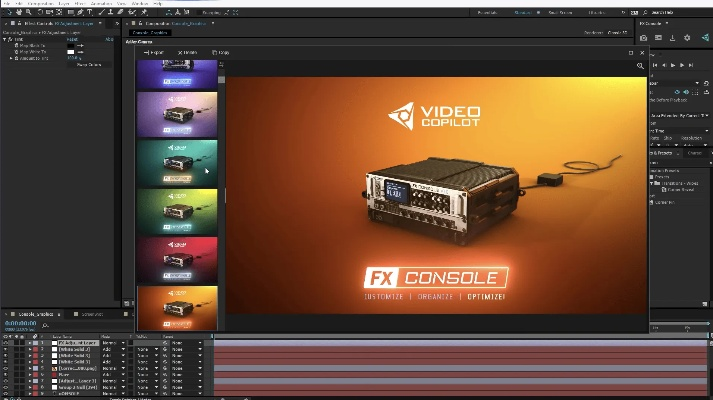Viewport: 713px width, 400px height.
Task: Expand the Amount to Tint property
Action: 13,58
